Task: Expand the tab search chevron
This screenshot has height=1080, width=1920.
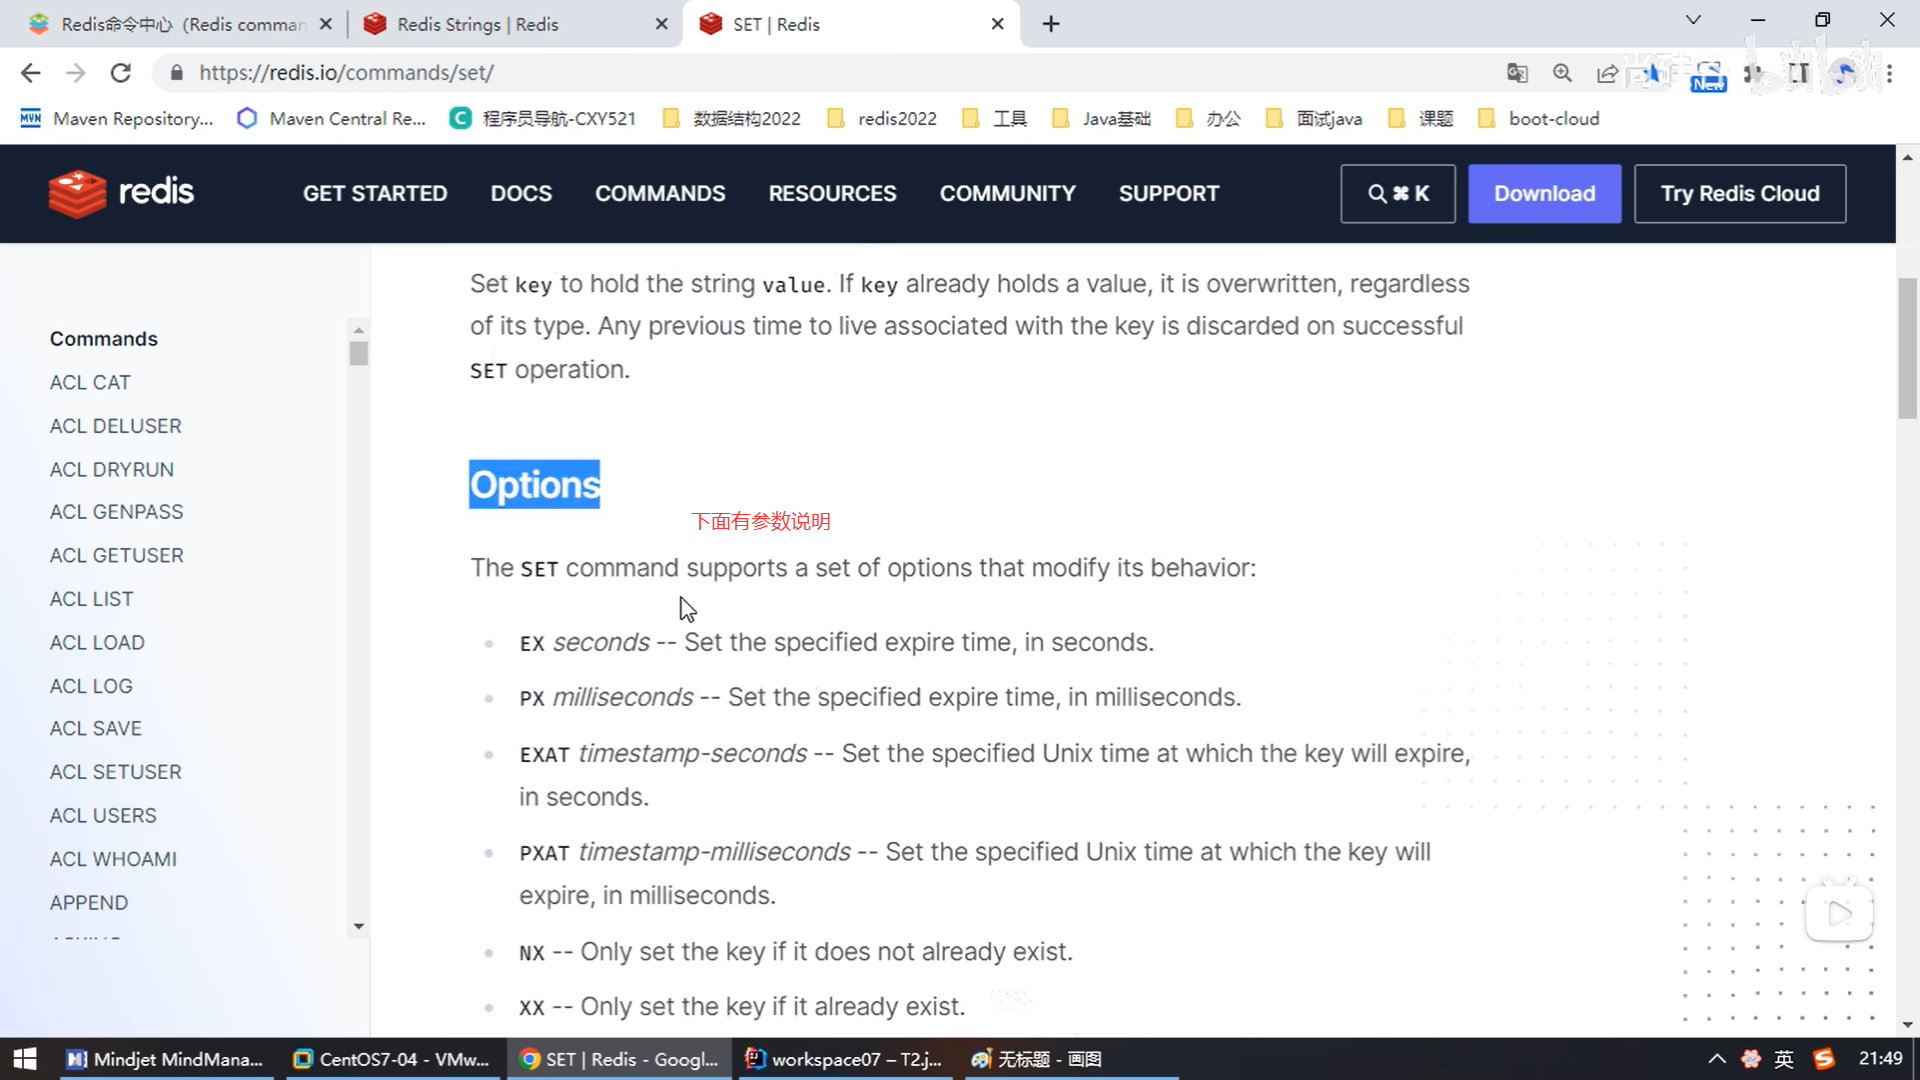Action: 1693,21
